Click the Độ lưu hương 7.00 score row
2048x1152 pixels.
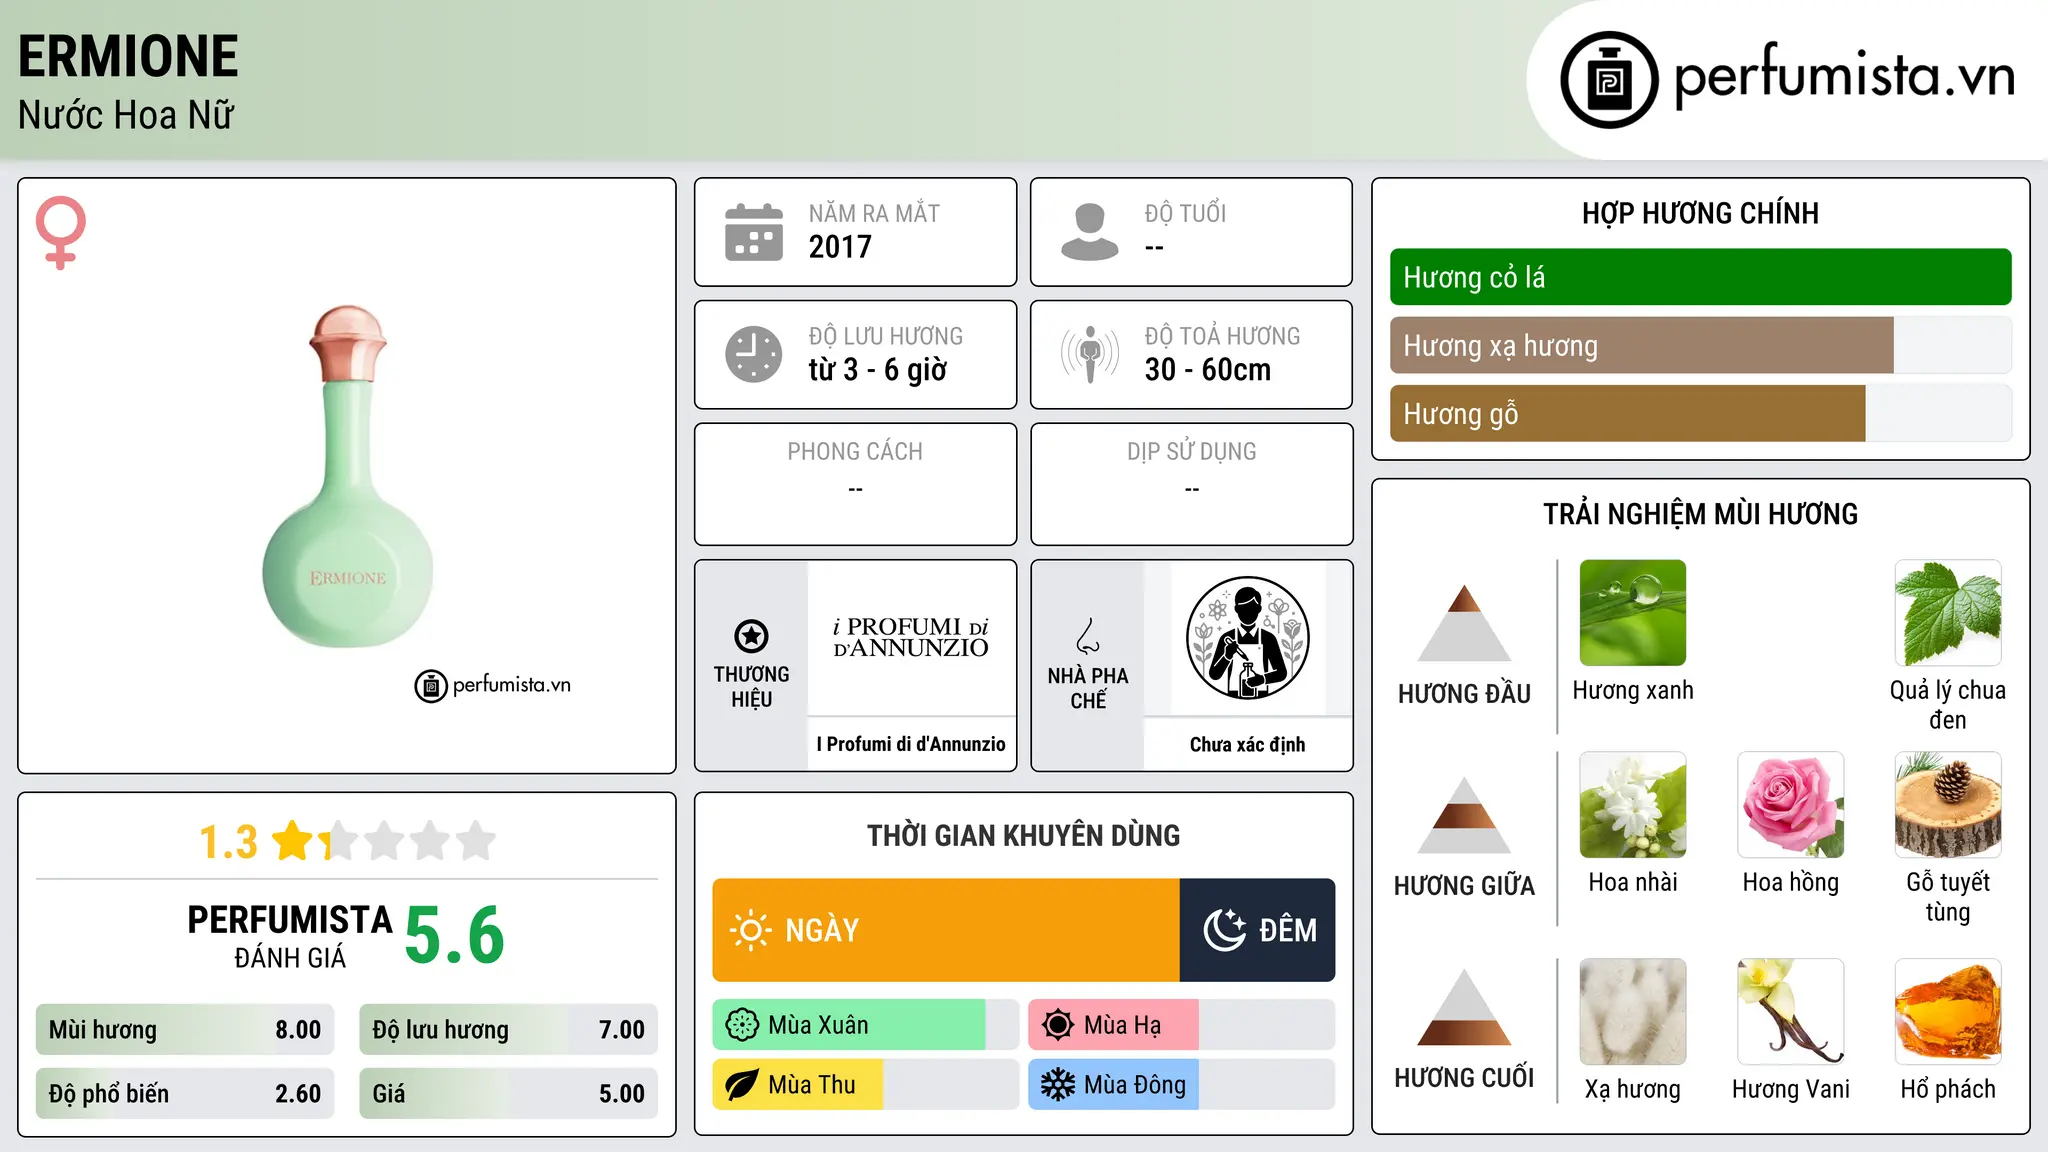508,1030
